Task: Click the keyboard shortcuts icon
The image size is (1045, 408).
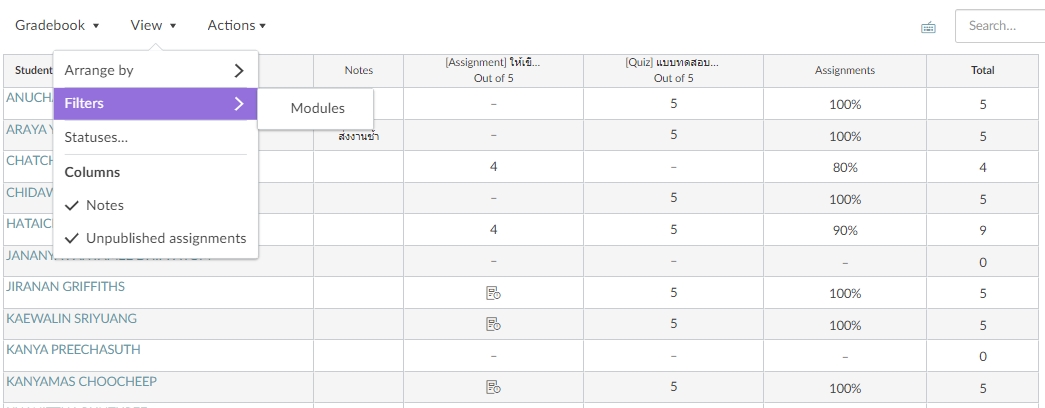Action: pyautogui.click(x=928, y=27)
